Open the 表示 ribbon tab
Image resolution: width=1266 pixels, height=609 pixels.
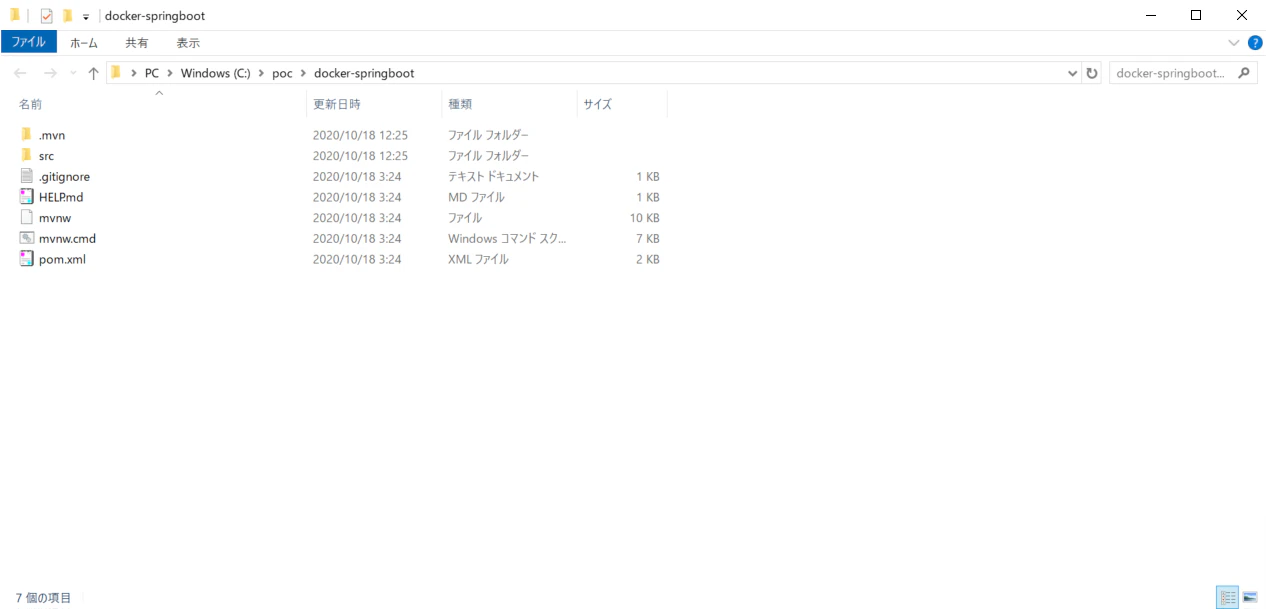[x=188, y=43]
